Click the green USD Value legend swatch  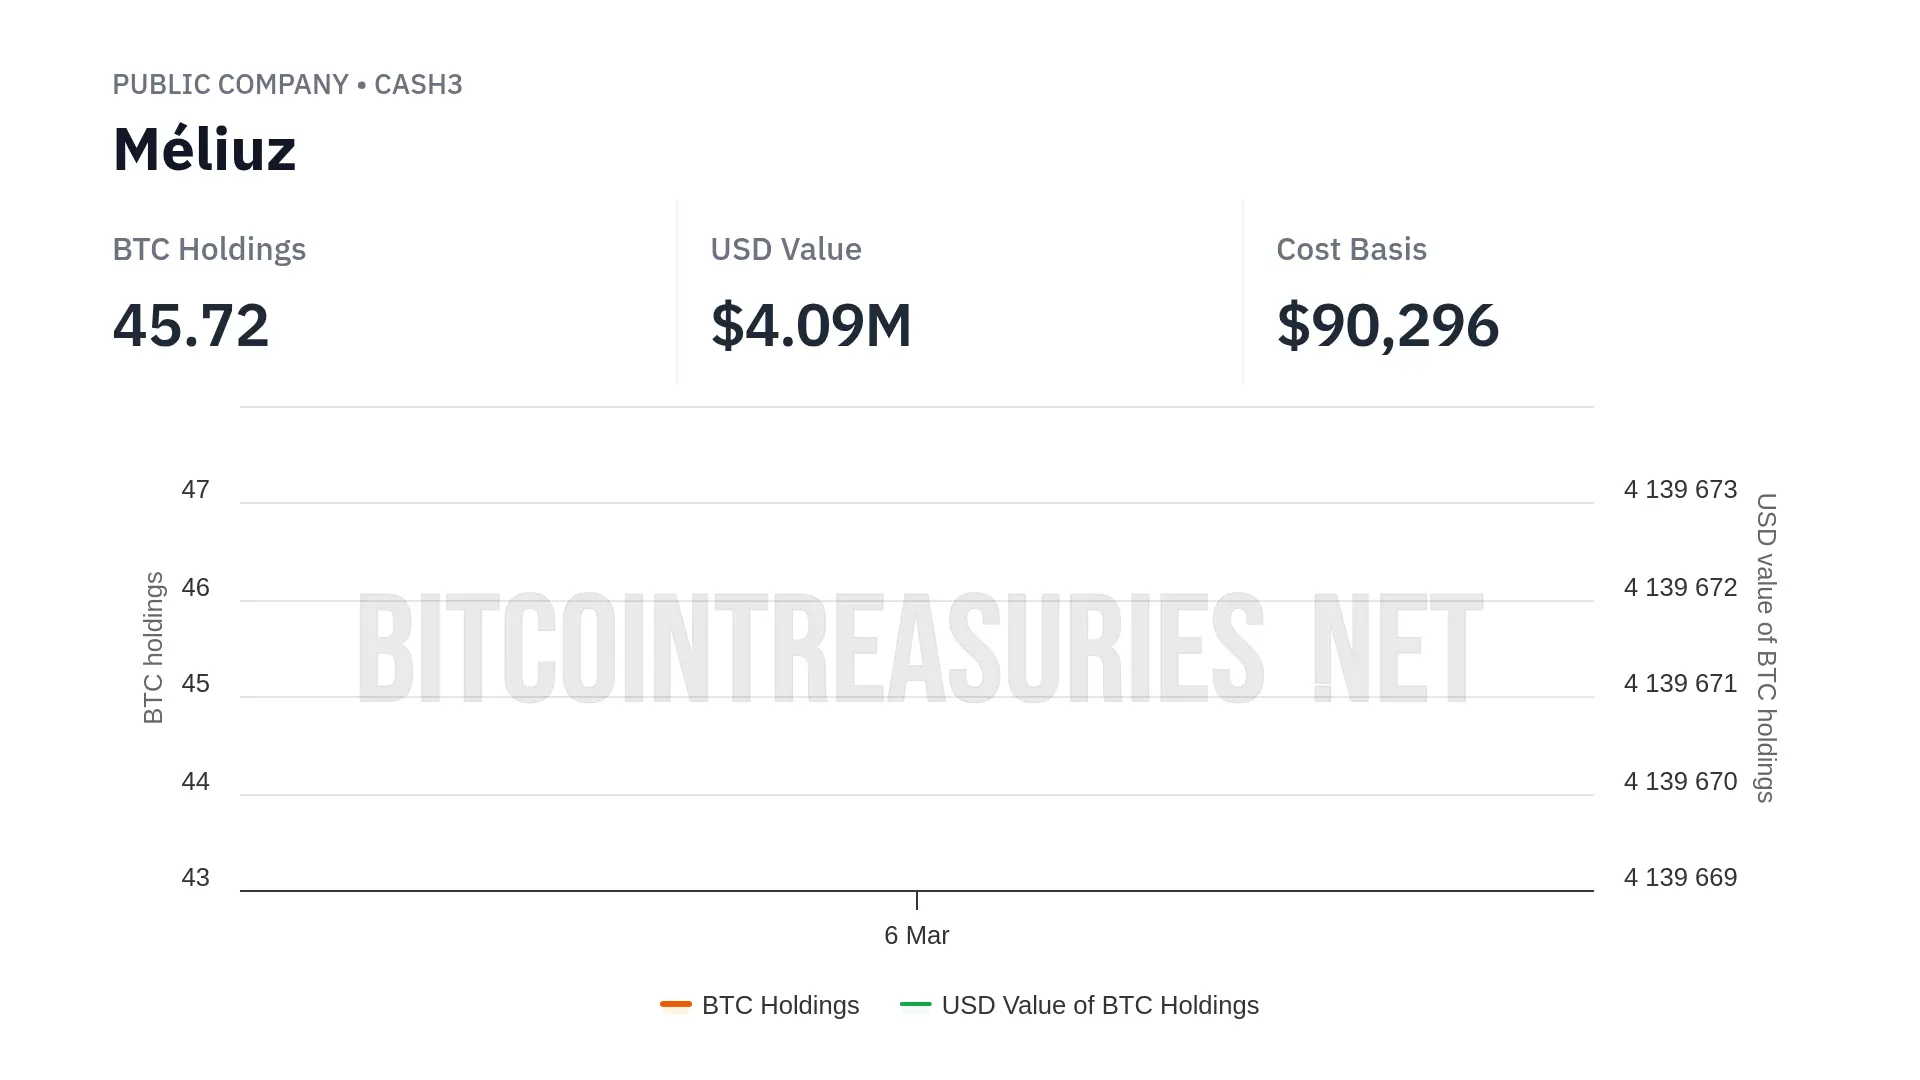tap(915, 1004)
